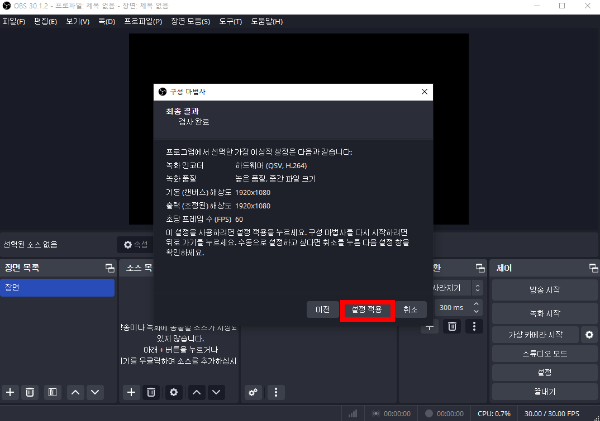
Task: Open source properties gear icon
Action: tap(174, 392)
